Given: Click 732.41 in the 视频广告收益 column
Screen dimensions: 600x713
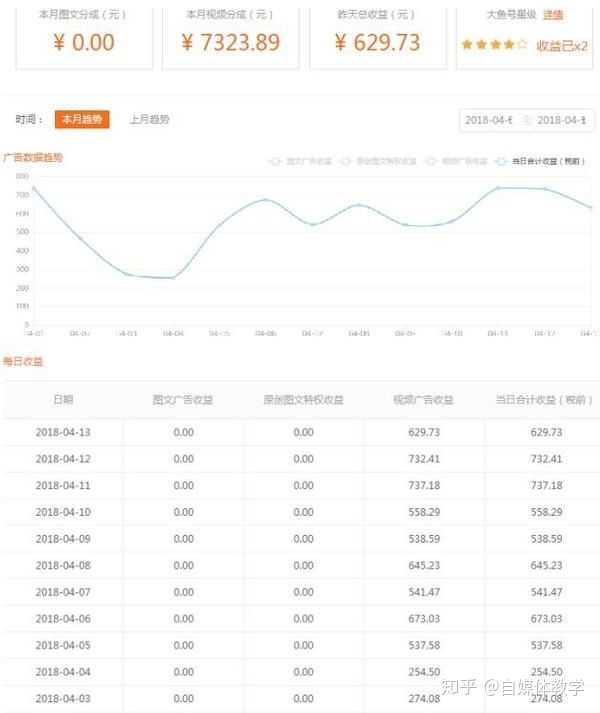Looking at the screenshot, I should coord(424,459).
